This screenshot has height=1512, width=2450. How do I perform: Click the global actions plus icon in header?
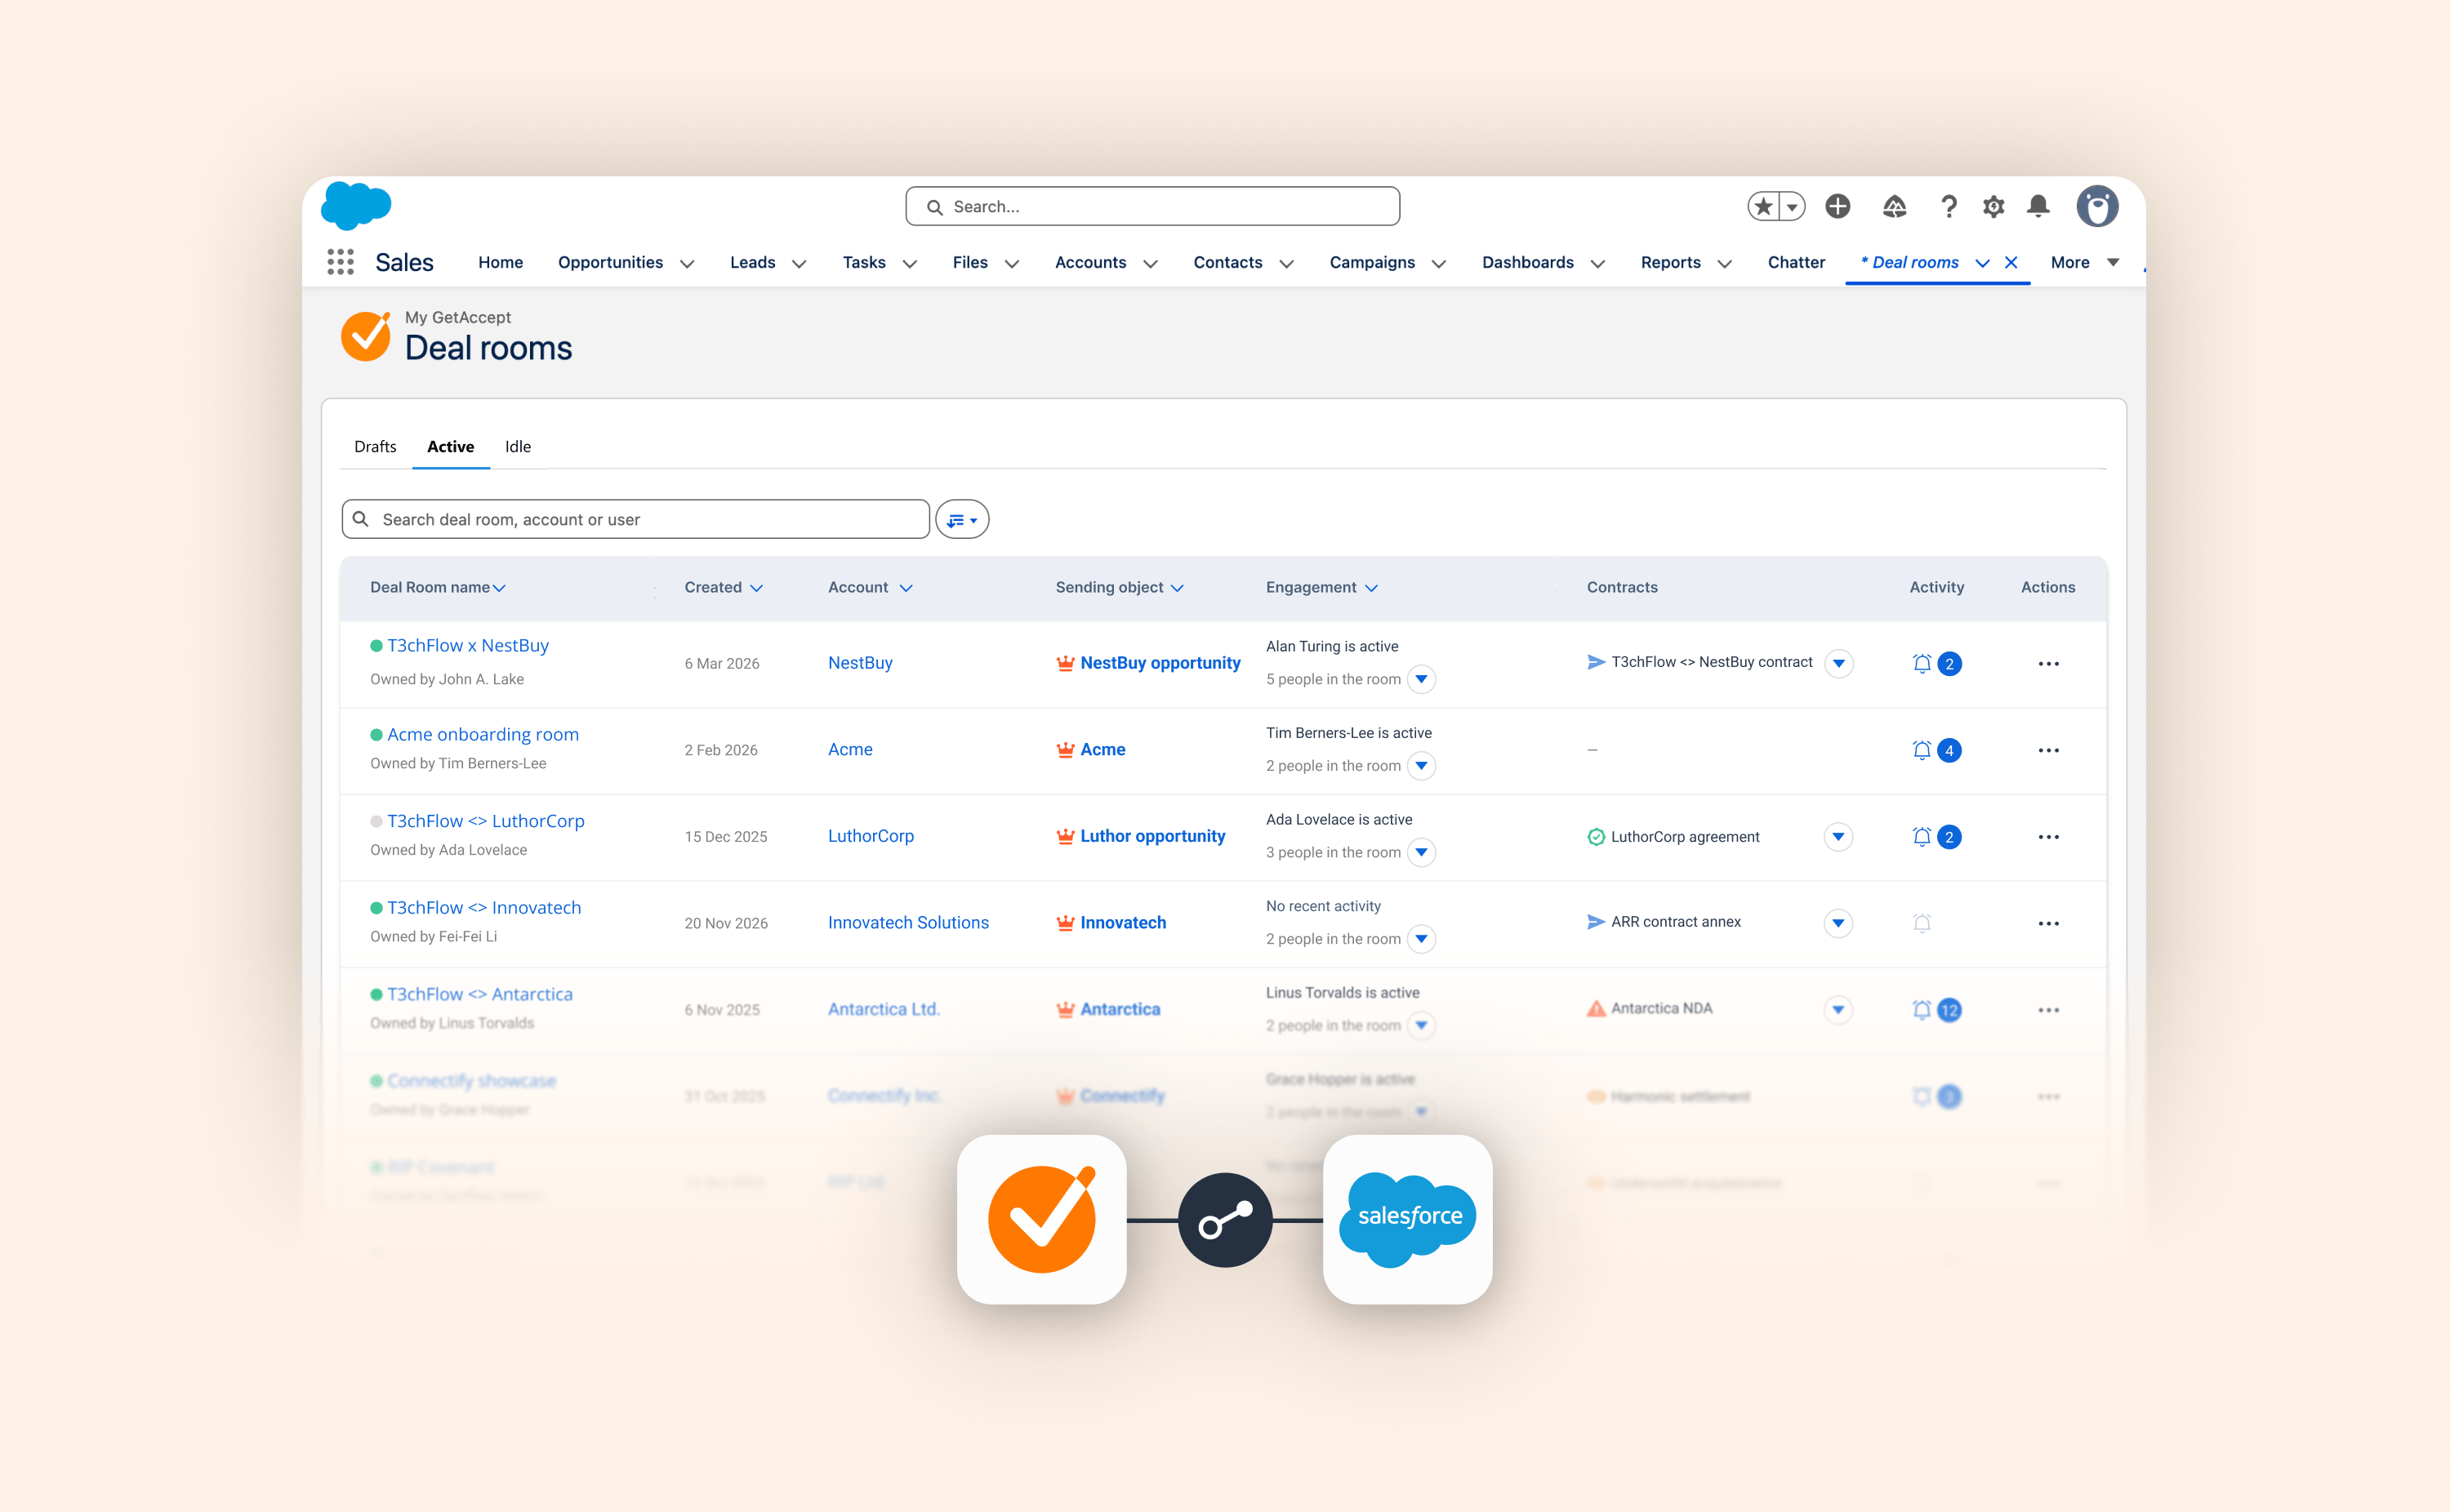[1837, 206]
